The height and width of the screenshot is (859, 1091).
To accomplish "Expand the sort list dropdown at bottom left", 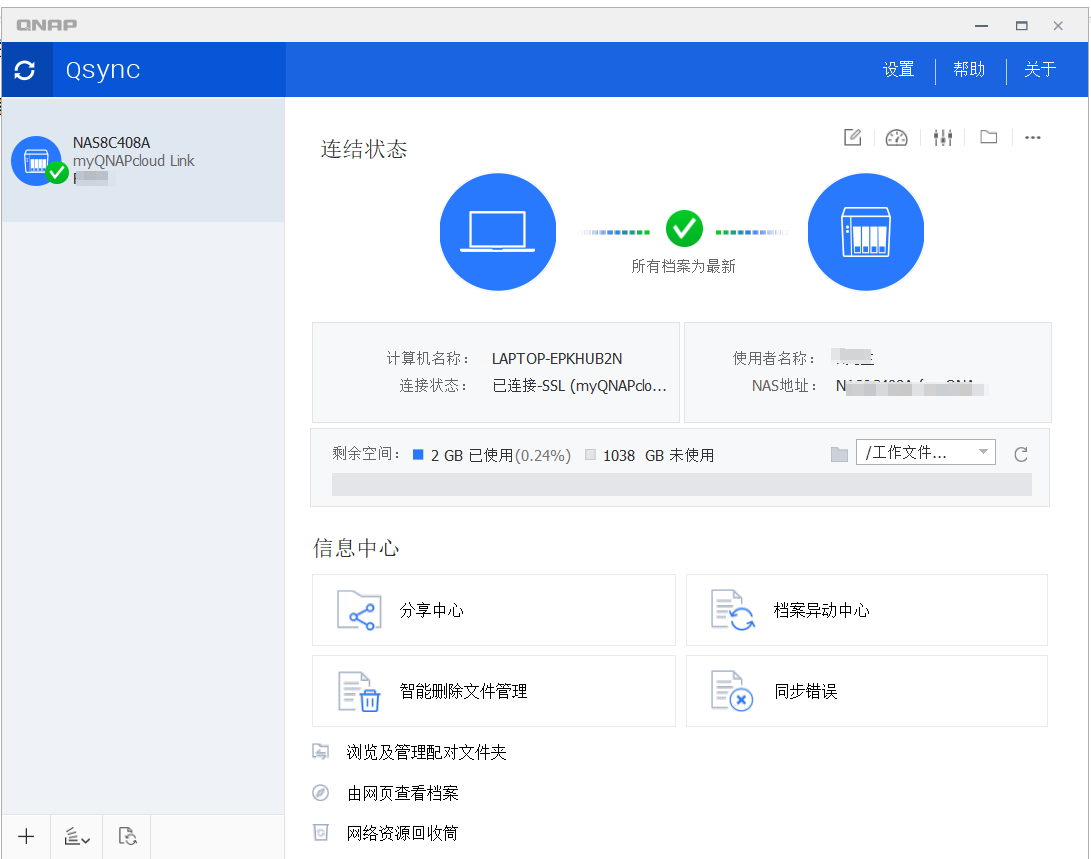I will (77, 837).
